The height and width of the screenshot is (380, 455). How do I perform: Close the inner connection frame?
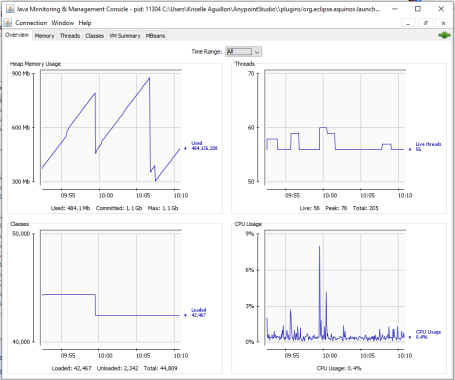click(x=443, y=23)
